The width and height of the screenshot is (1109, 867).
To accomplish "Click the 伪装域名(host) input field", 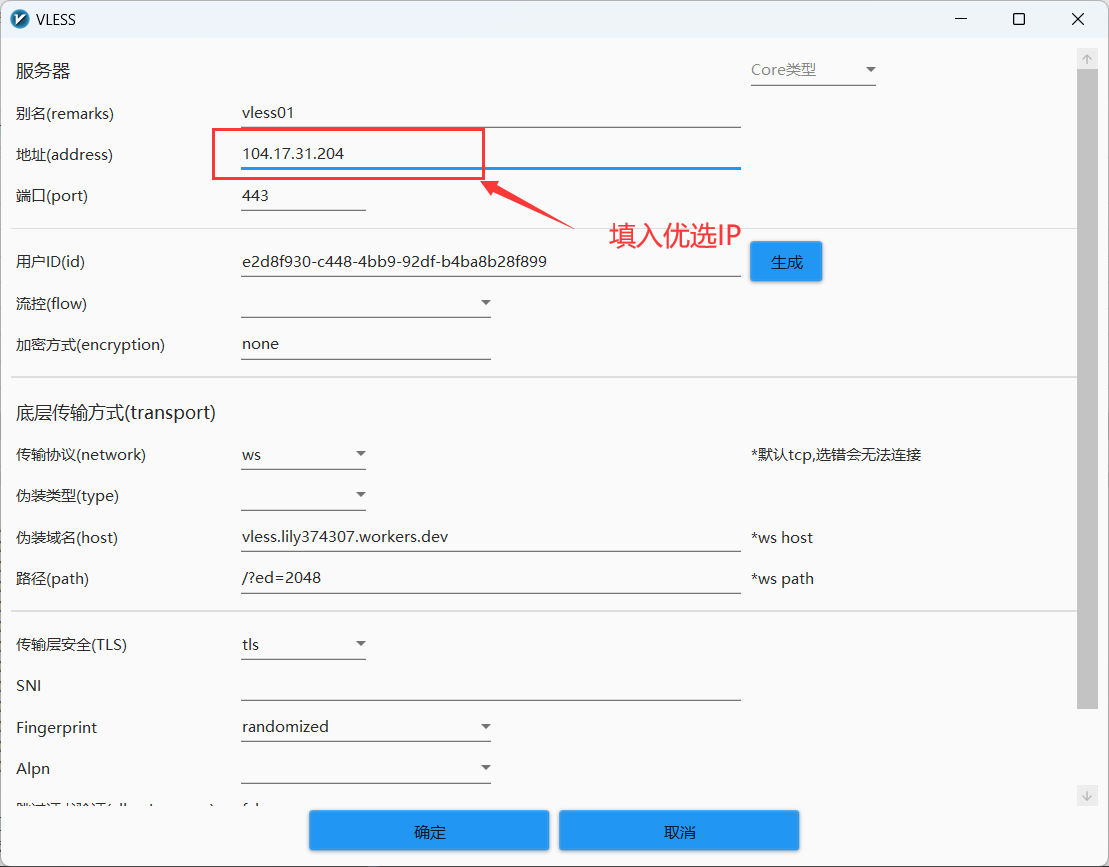I will point(490,537).
